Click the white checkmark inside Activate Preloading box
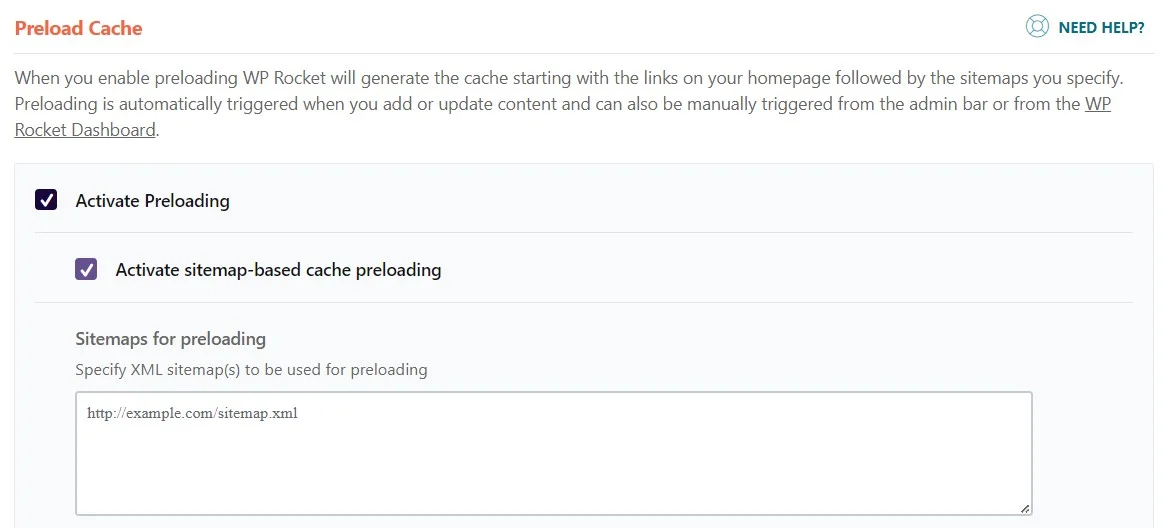Screen dimensions: 1167x528 click(x=46, y=200)
